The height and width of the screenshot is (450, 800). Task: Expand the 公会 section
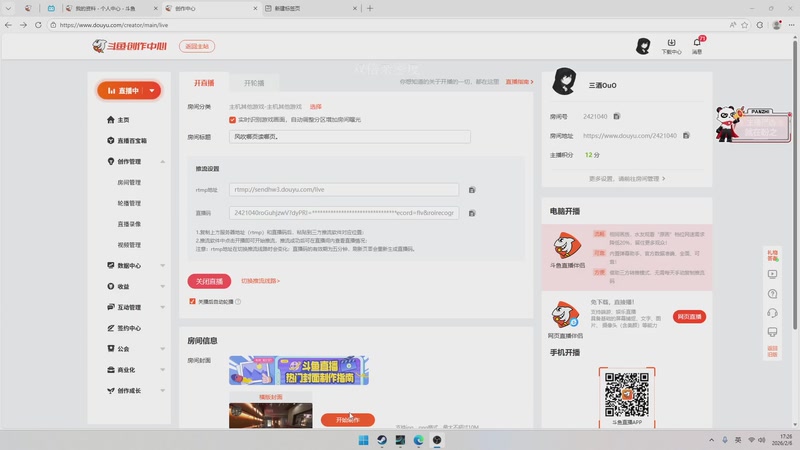pos(163,349)
